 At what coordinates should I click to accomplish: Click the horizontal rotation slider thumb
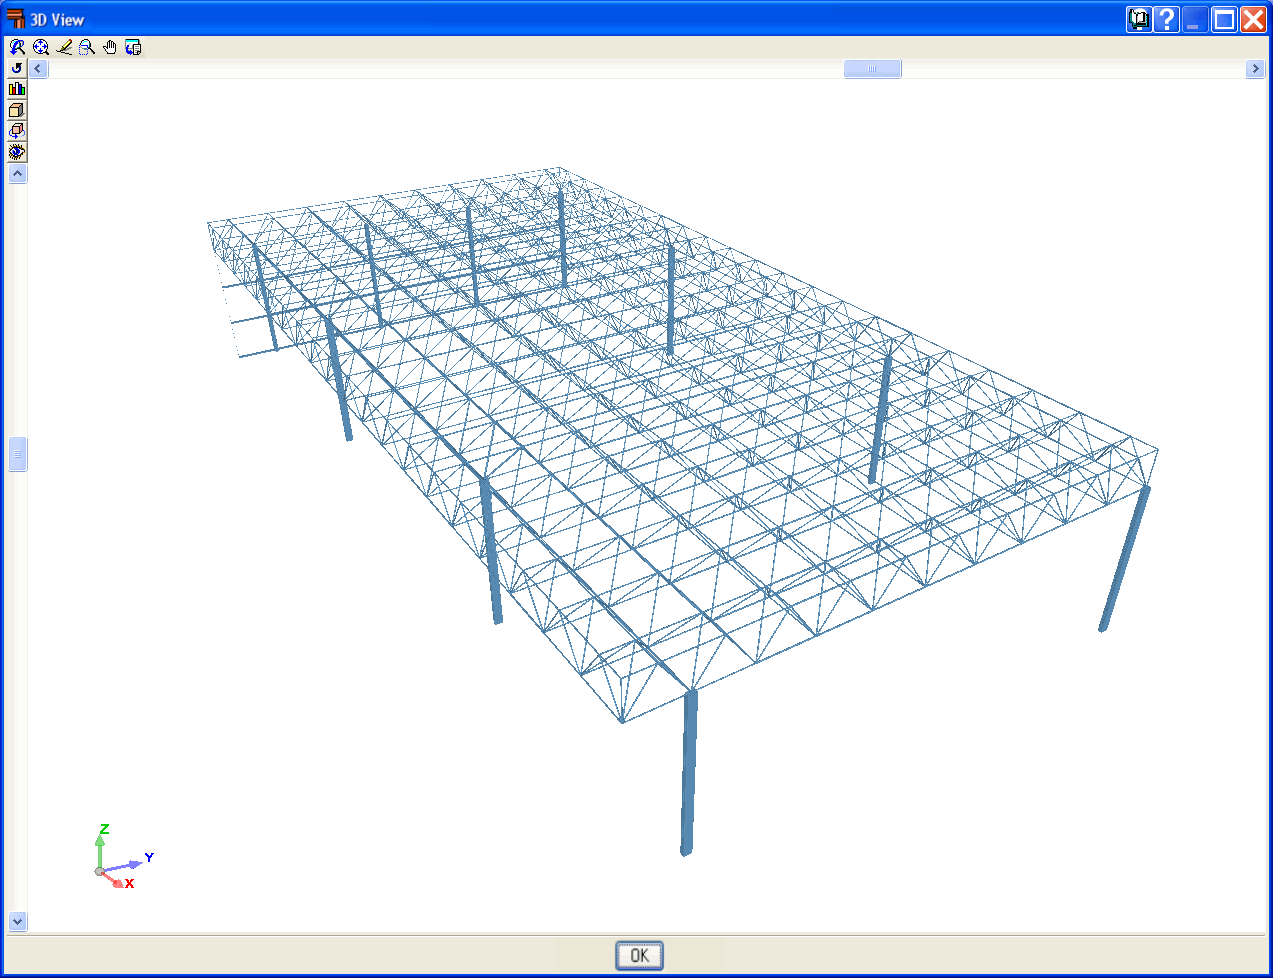pyautogui.click(x=872, y=68)
